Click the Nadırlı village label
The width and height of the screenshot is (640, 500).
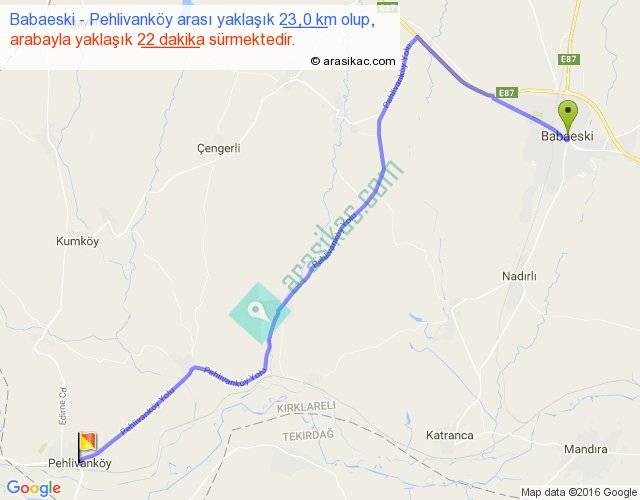pyautogui.click(x=519, y=276)
